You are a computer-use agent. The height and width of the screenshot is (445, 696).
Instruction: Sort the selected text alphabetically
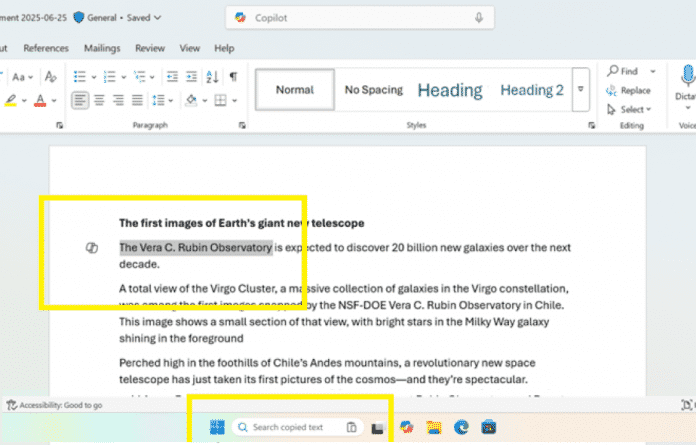(x=213, y=76)
